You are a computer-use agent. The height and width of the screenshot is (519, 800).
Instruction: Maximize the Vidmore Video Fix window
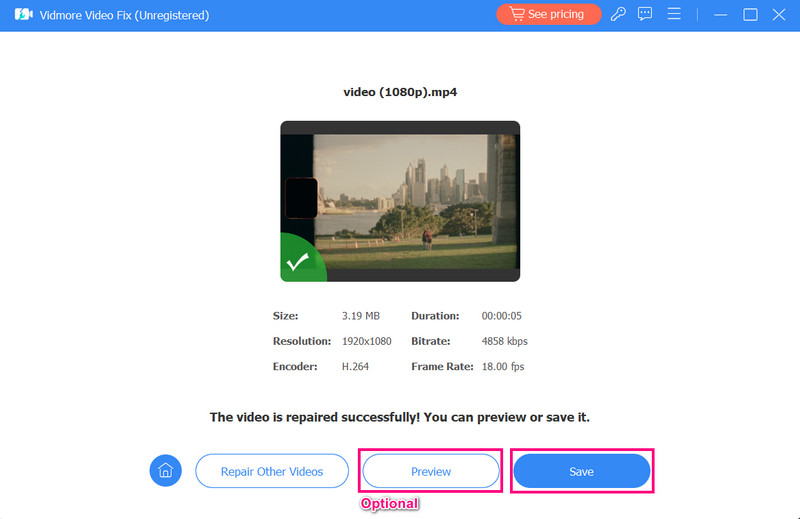(750, 15)
